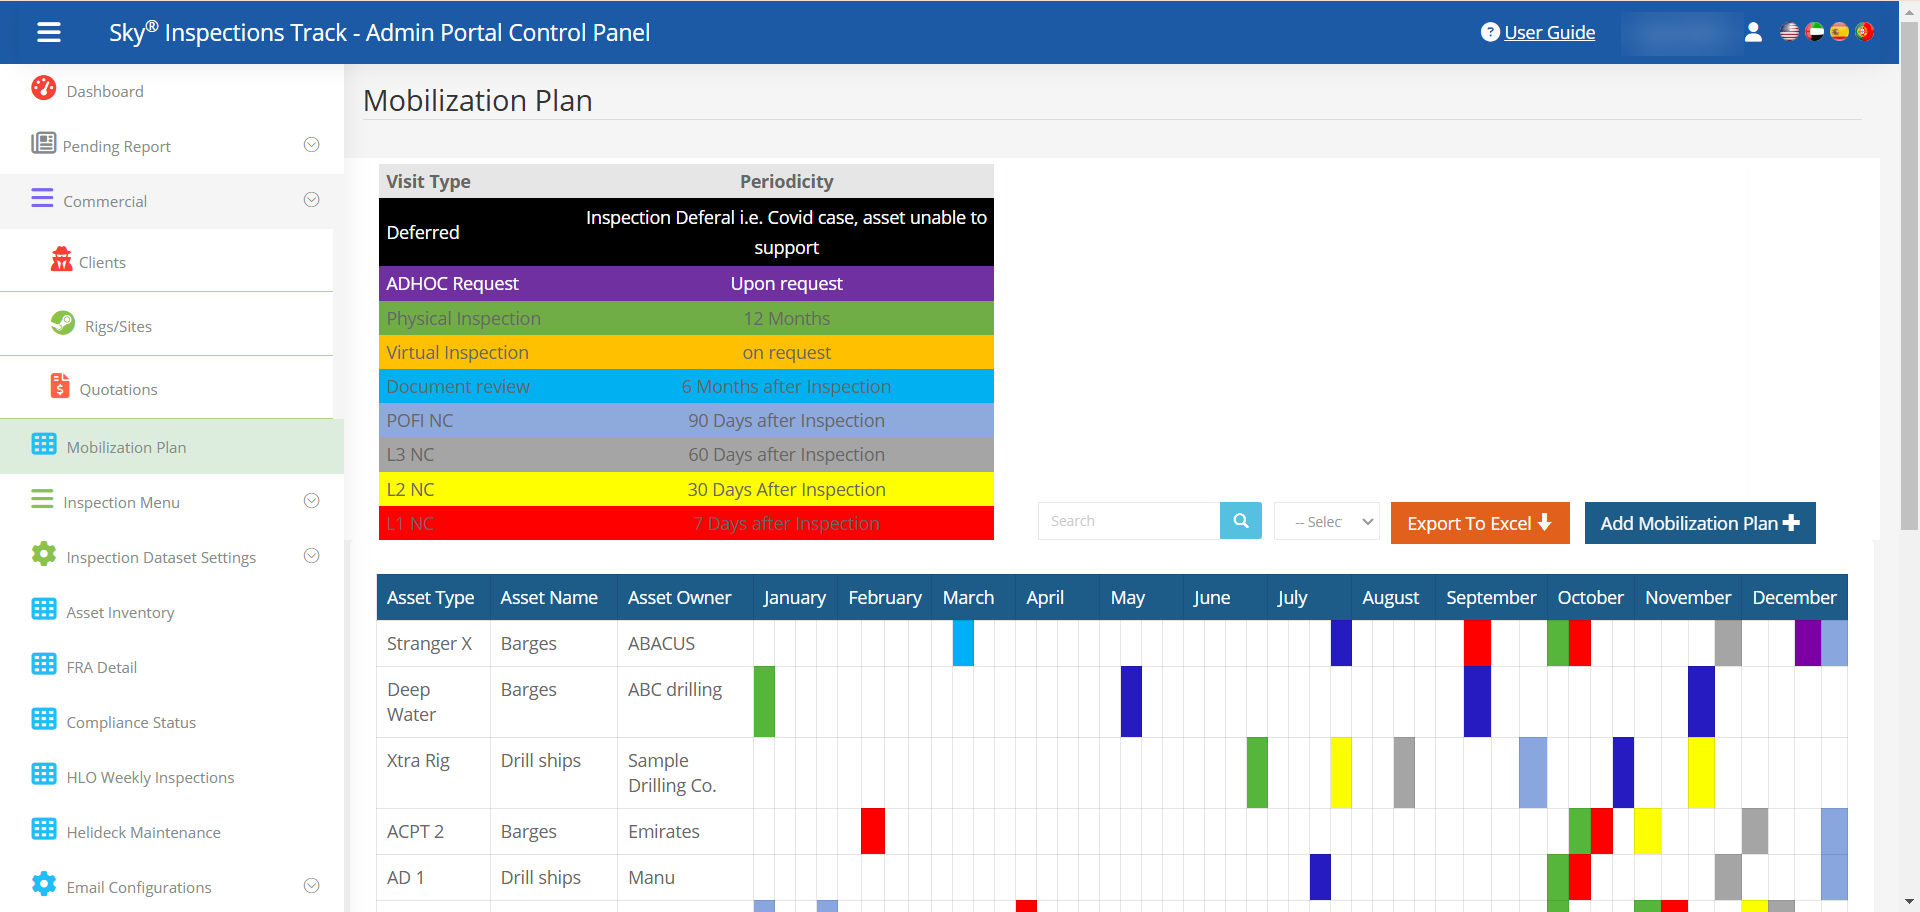Open the Clients menu item

click(x=102, y=261)
